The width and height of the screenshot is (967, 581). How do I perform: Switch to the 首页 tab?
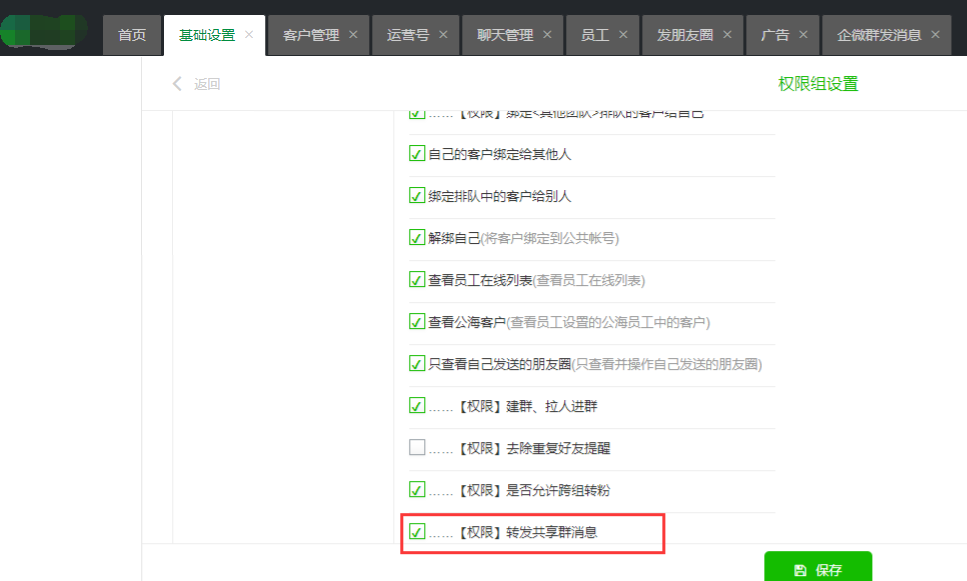(x=132, y=35)
